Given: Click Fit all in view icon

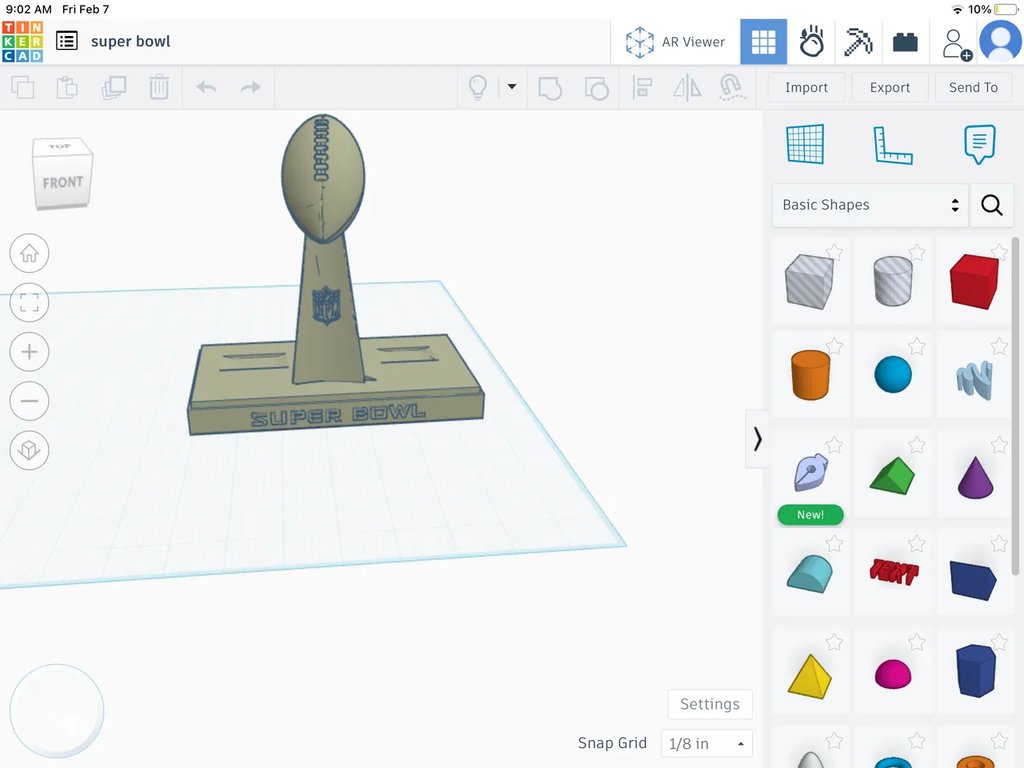Looking at the screenshot, I should coord(29,302).
